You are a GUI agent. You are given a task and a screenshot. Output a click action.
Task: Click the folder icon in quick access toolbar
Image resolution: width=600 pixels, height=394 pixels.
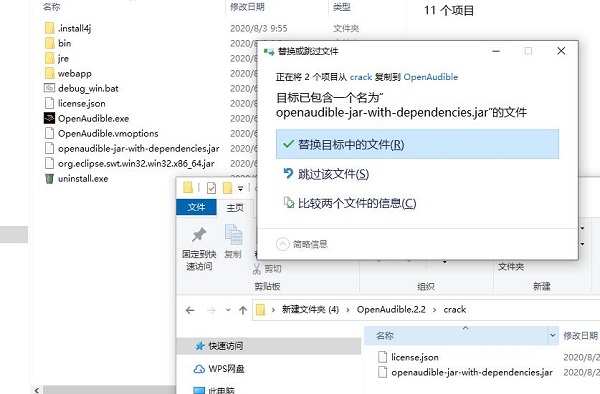(x=188, y=187)
